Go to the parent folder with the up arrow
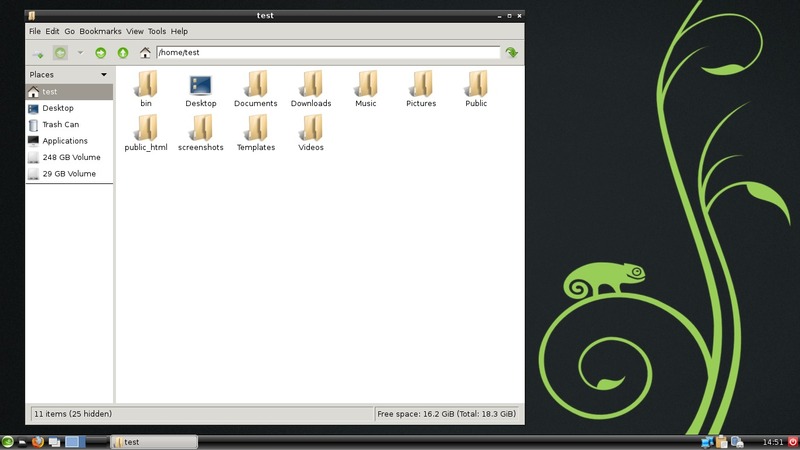The image size is (800, 450). point(122,53)
